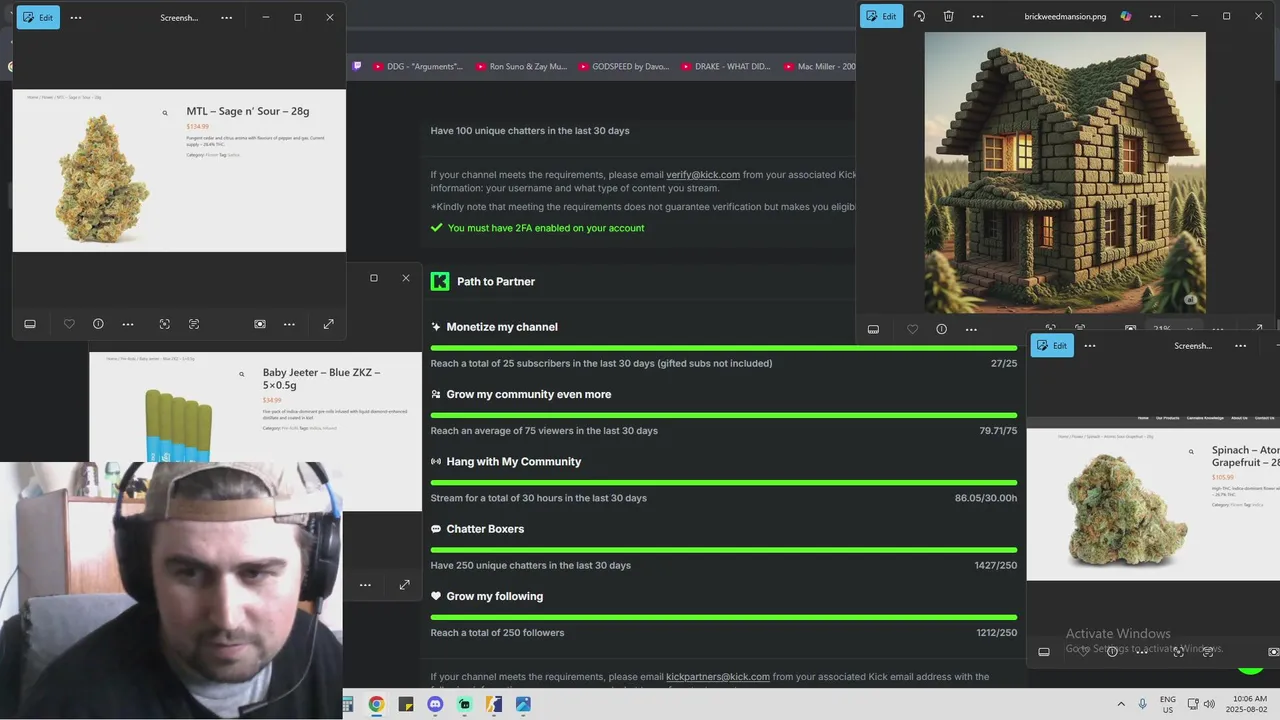Click the Chatter Boxers heading
1280x720 pixels.
click(x=485, y=529)
